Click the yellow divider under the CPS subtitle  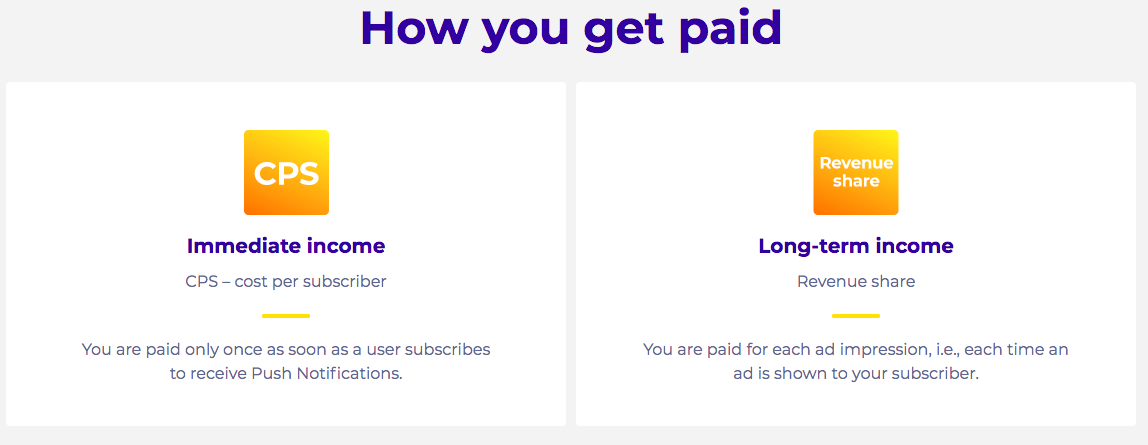tap(286, 316)
